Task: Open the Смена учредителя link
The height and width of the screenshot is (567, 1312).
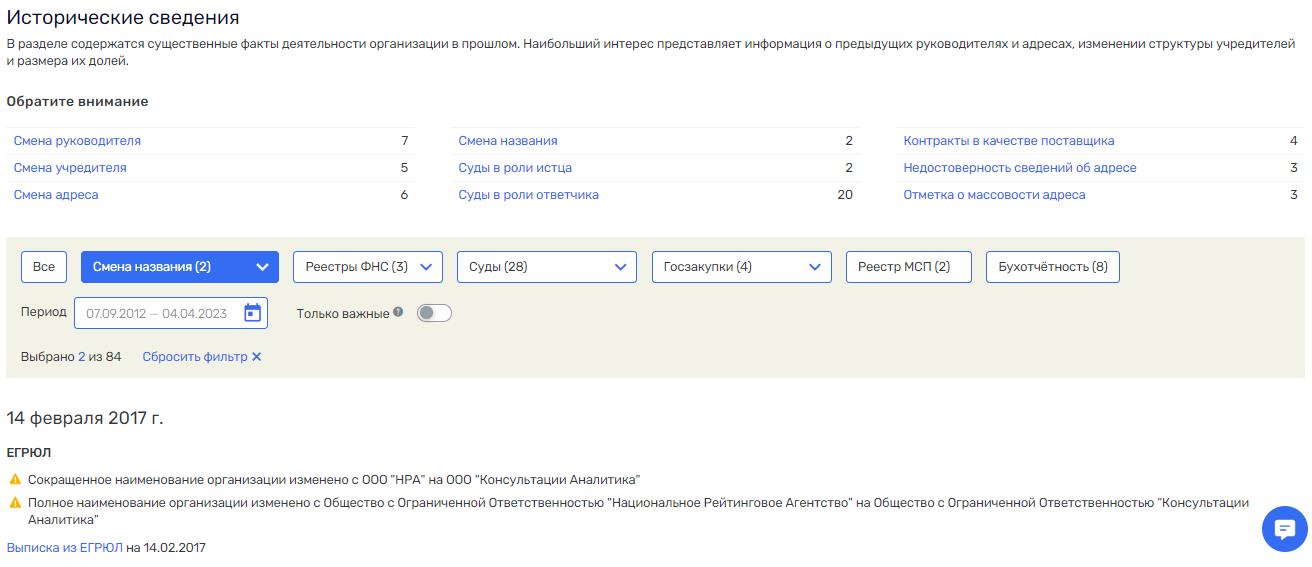Action: (70, 168)
